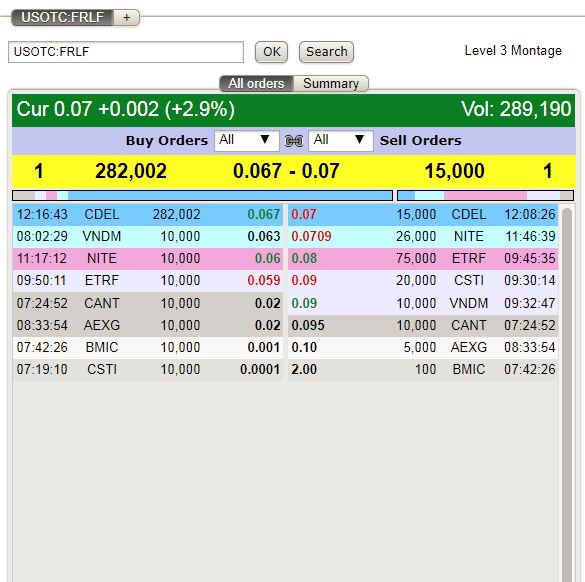
Task: Click sell timestamp 12:08:26
Action: [530, 215]
